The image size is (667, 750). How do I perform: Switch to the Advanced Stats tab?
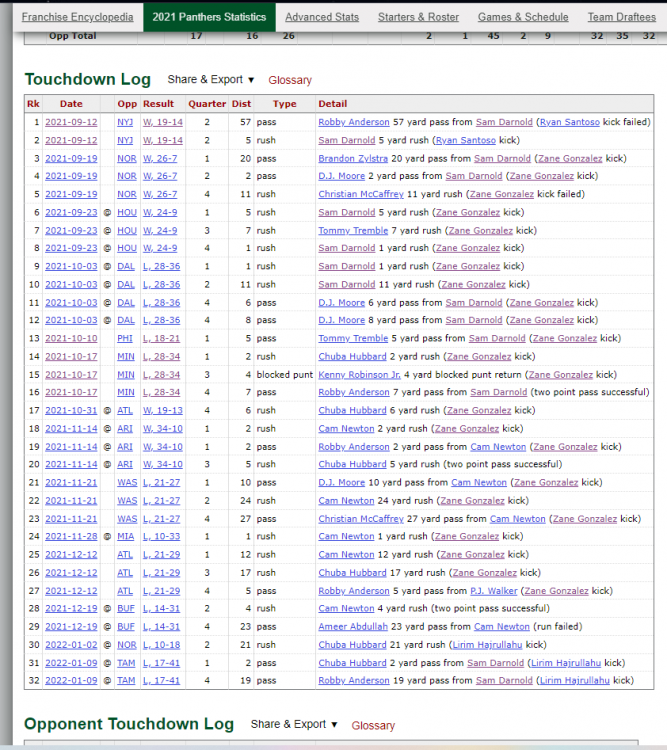(320, 17)
